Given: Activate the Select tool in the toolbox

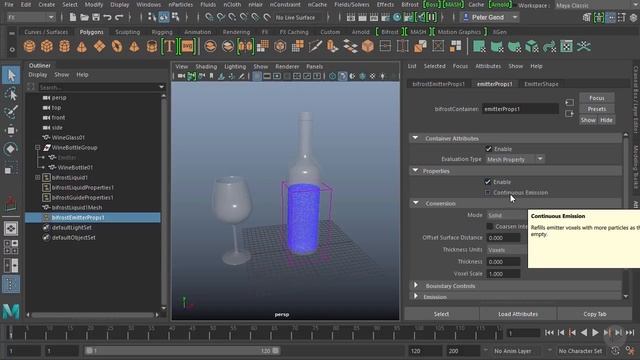Looking at the screenshot, I should coord(11,75).
